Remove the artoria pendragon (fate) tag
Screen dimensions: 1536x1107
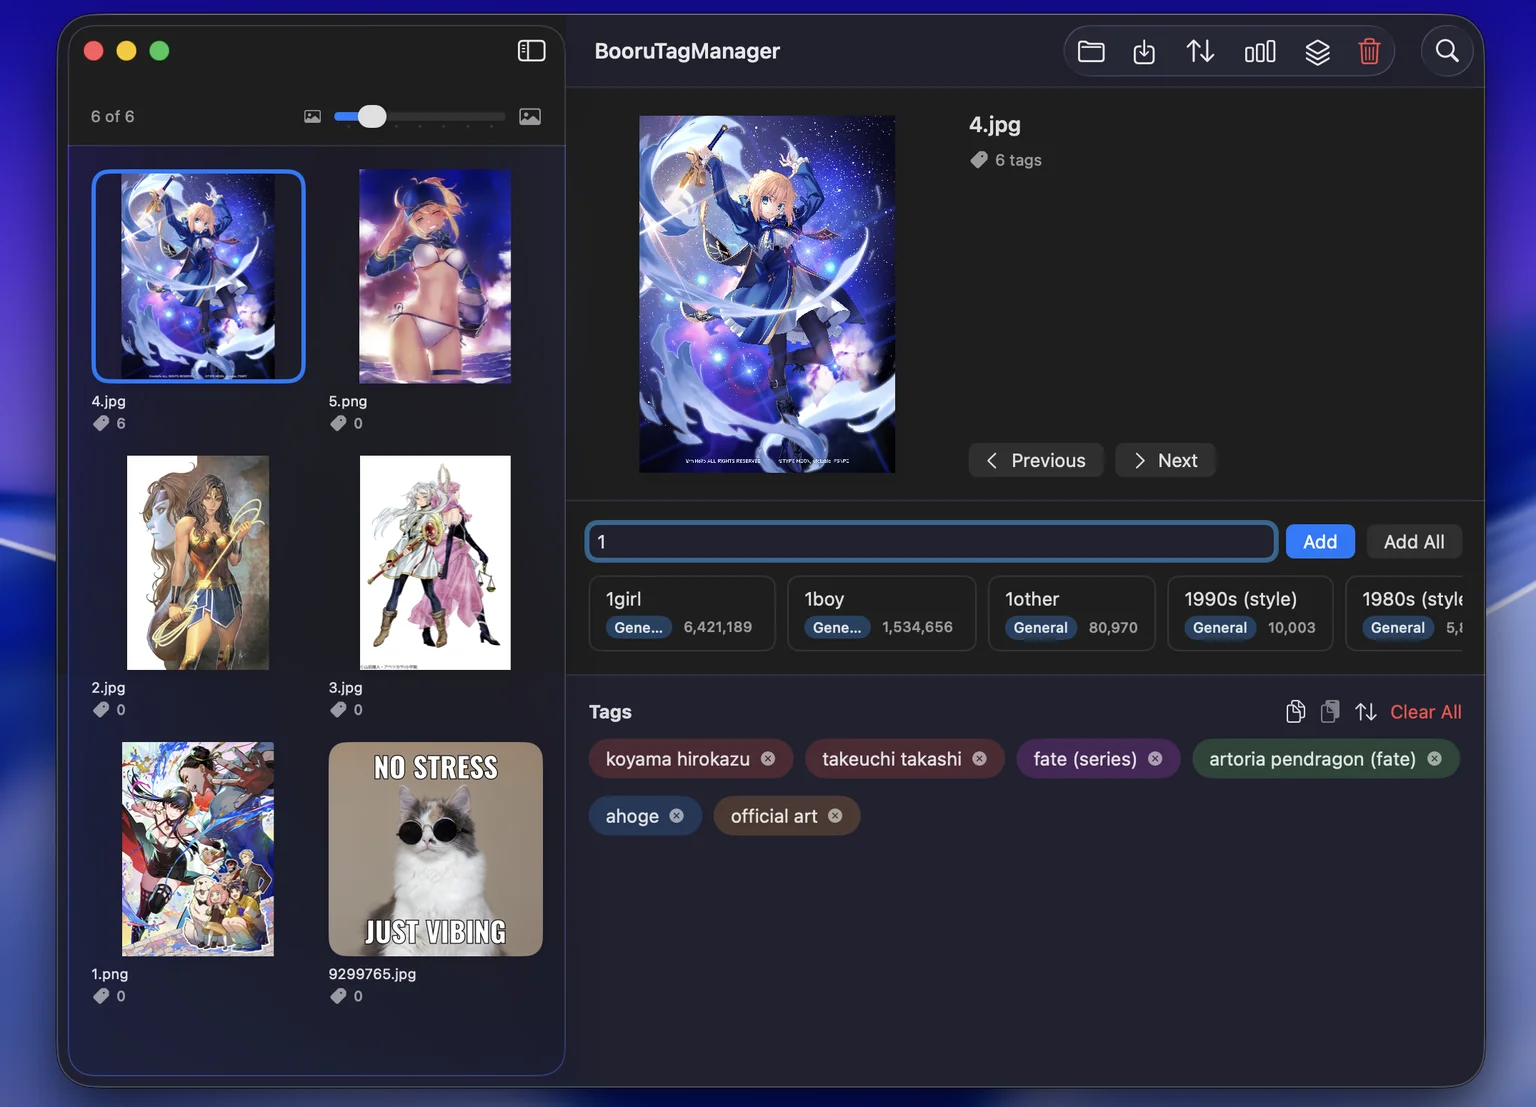(1434, 759)
